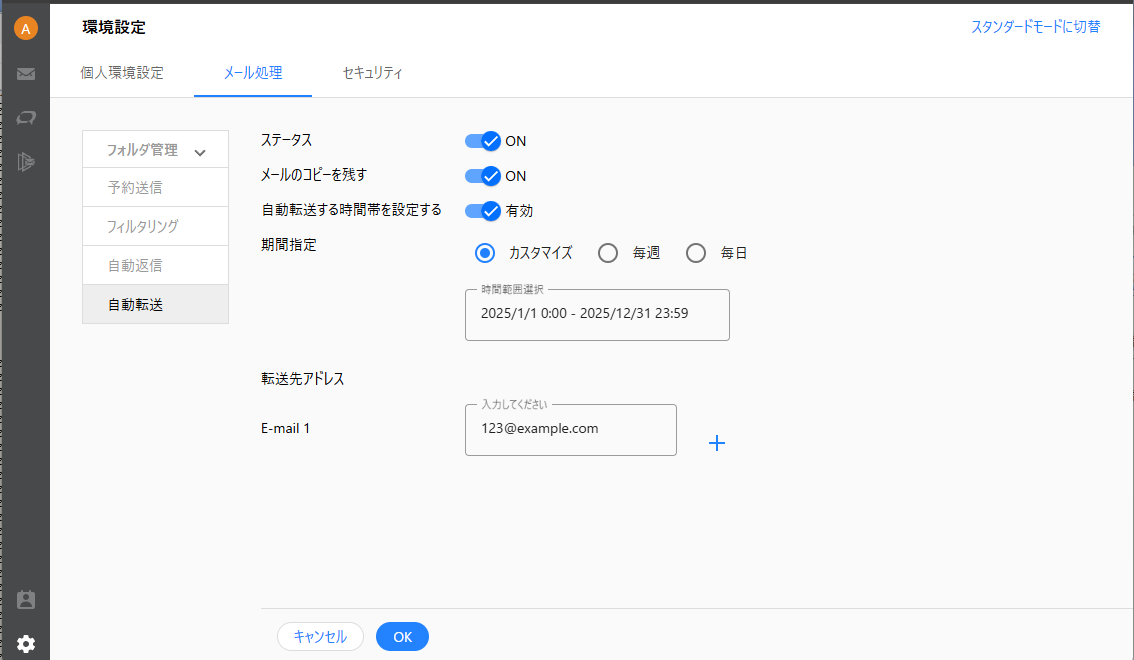This screenshot has height=660, width=1134.
Task: Toggle 自動転送する時間帯を設定する switch
Action: 482,210
